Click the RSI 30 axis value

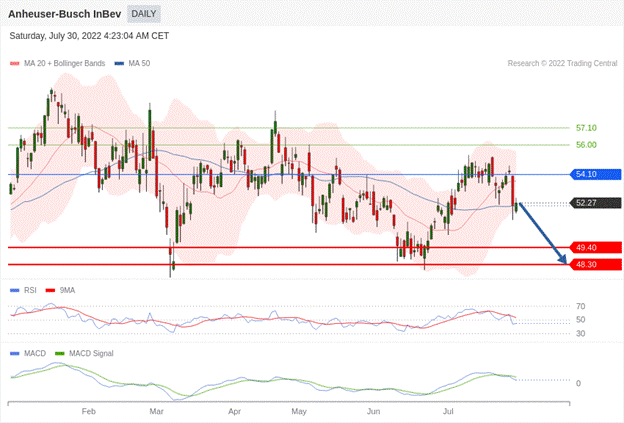pos(581,333)
